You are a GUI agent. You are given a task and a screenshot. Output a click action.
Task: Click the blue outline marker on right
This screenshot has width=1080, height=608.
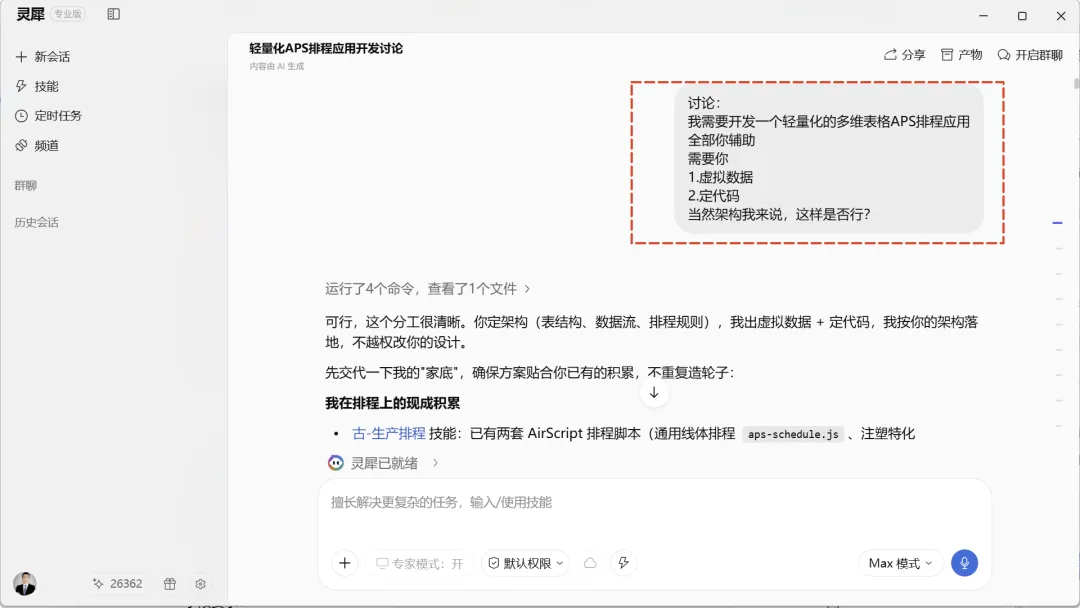(x=1057, y=223)
